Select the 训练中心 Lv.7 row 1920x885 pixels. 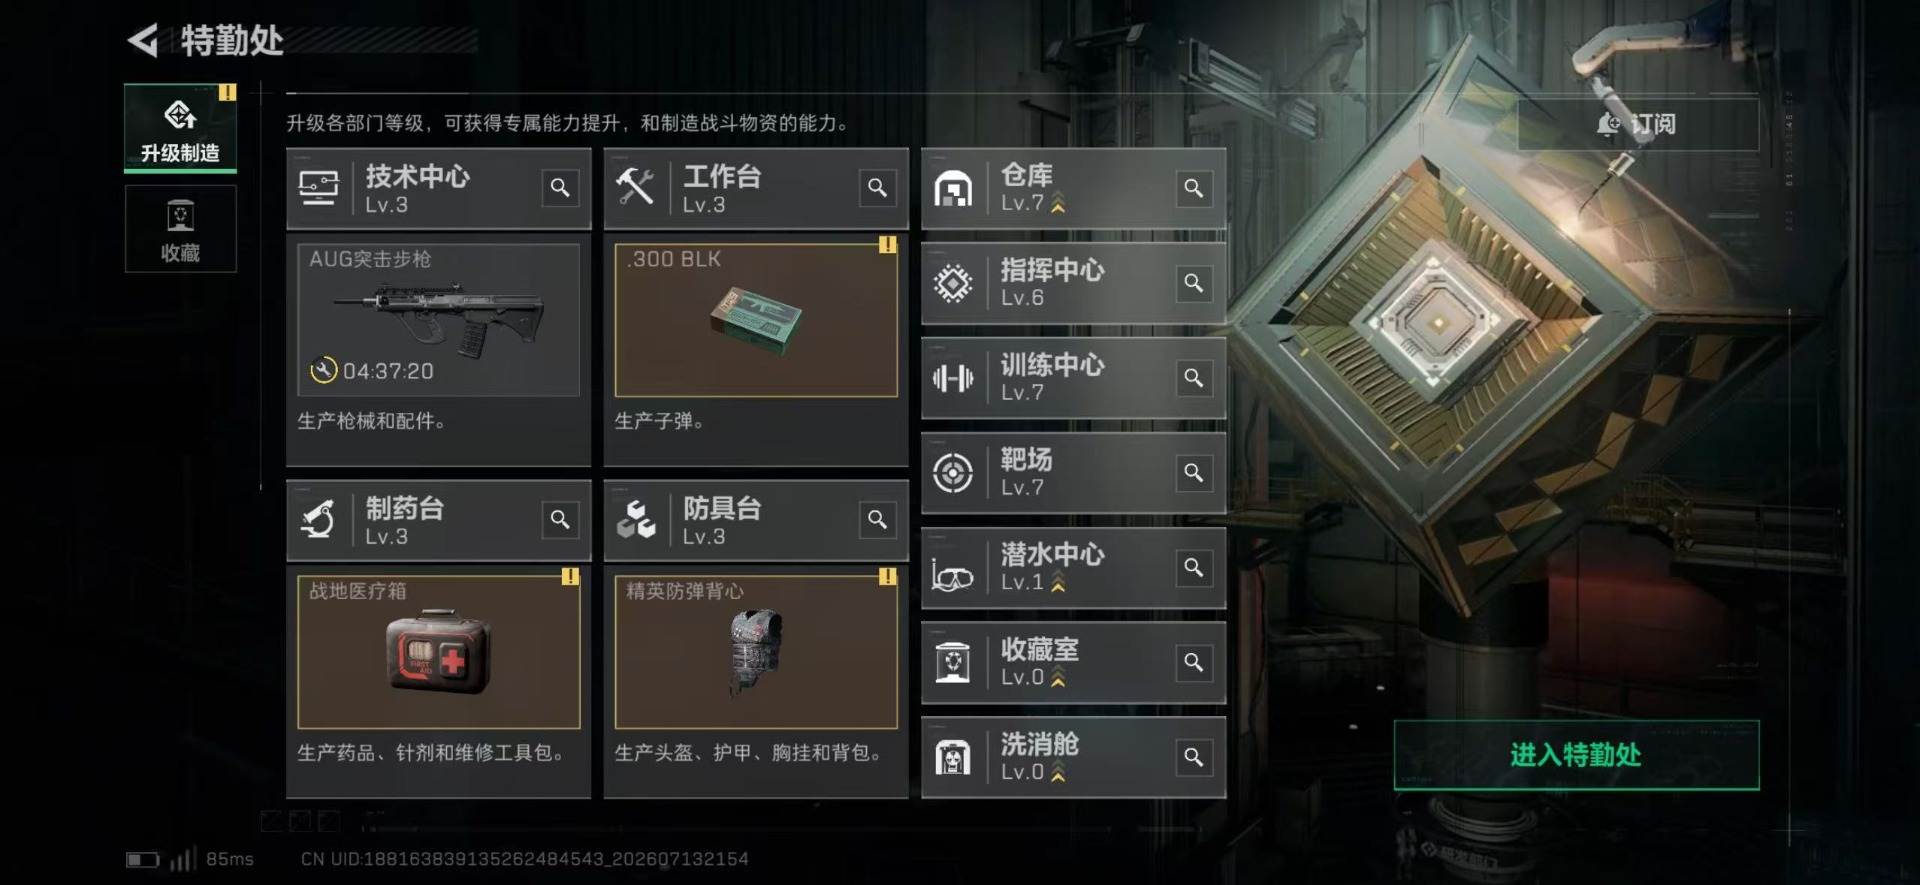[1073, 378]
